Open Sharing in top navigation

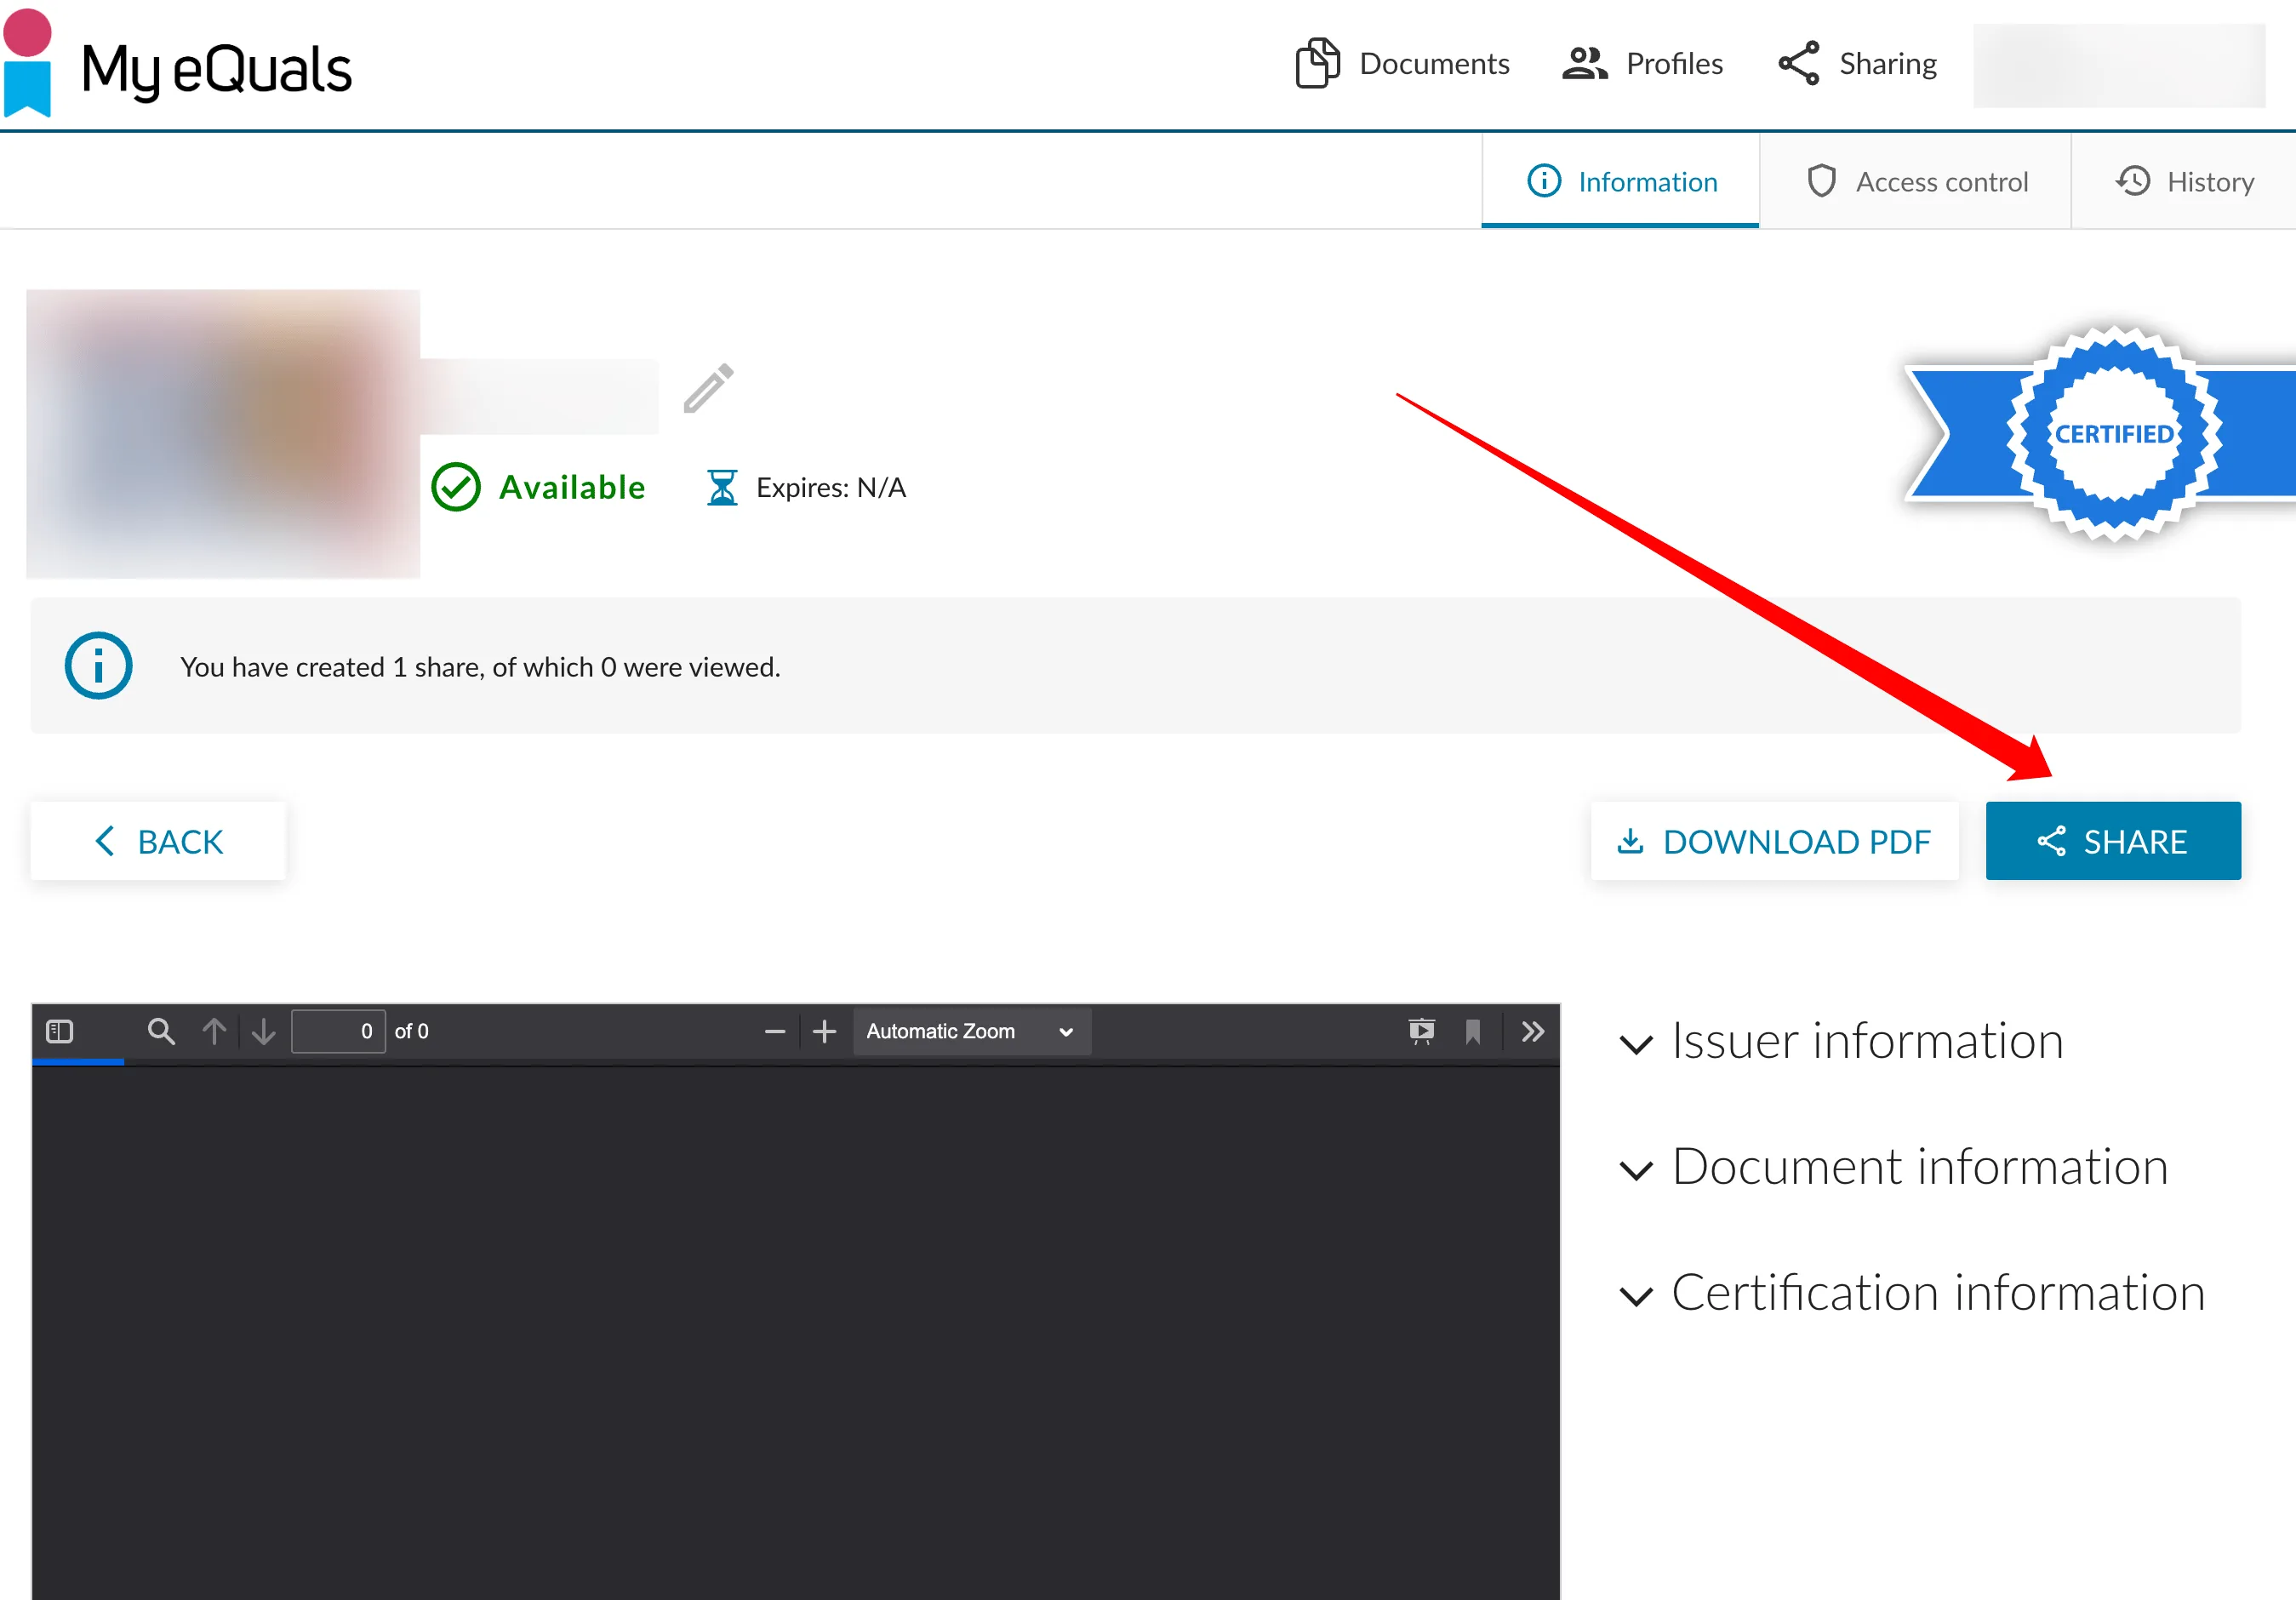1858,64
